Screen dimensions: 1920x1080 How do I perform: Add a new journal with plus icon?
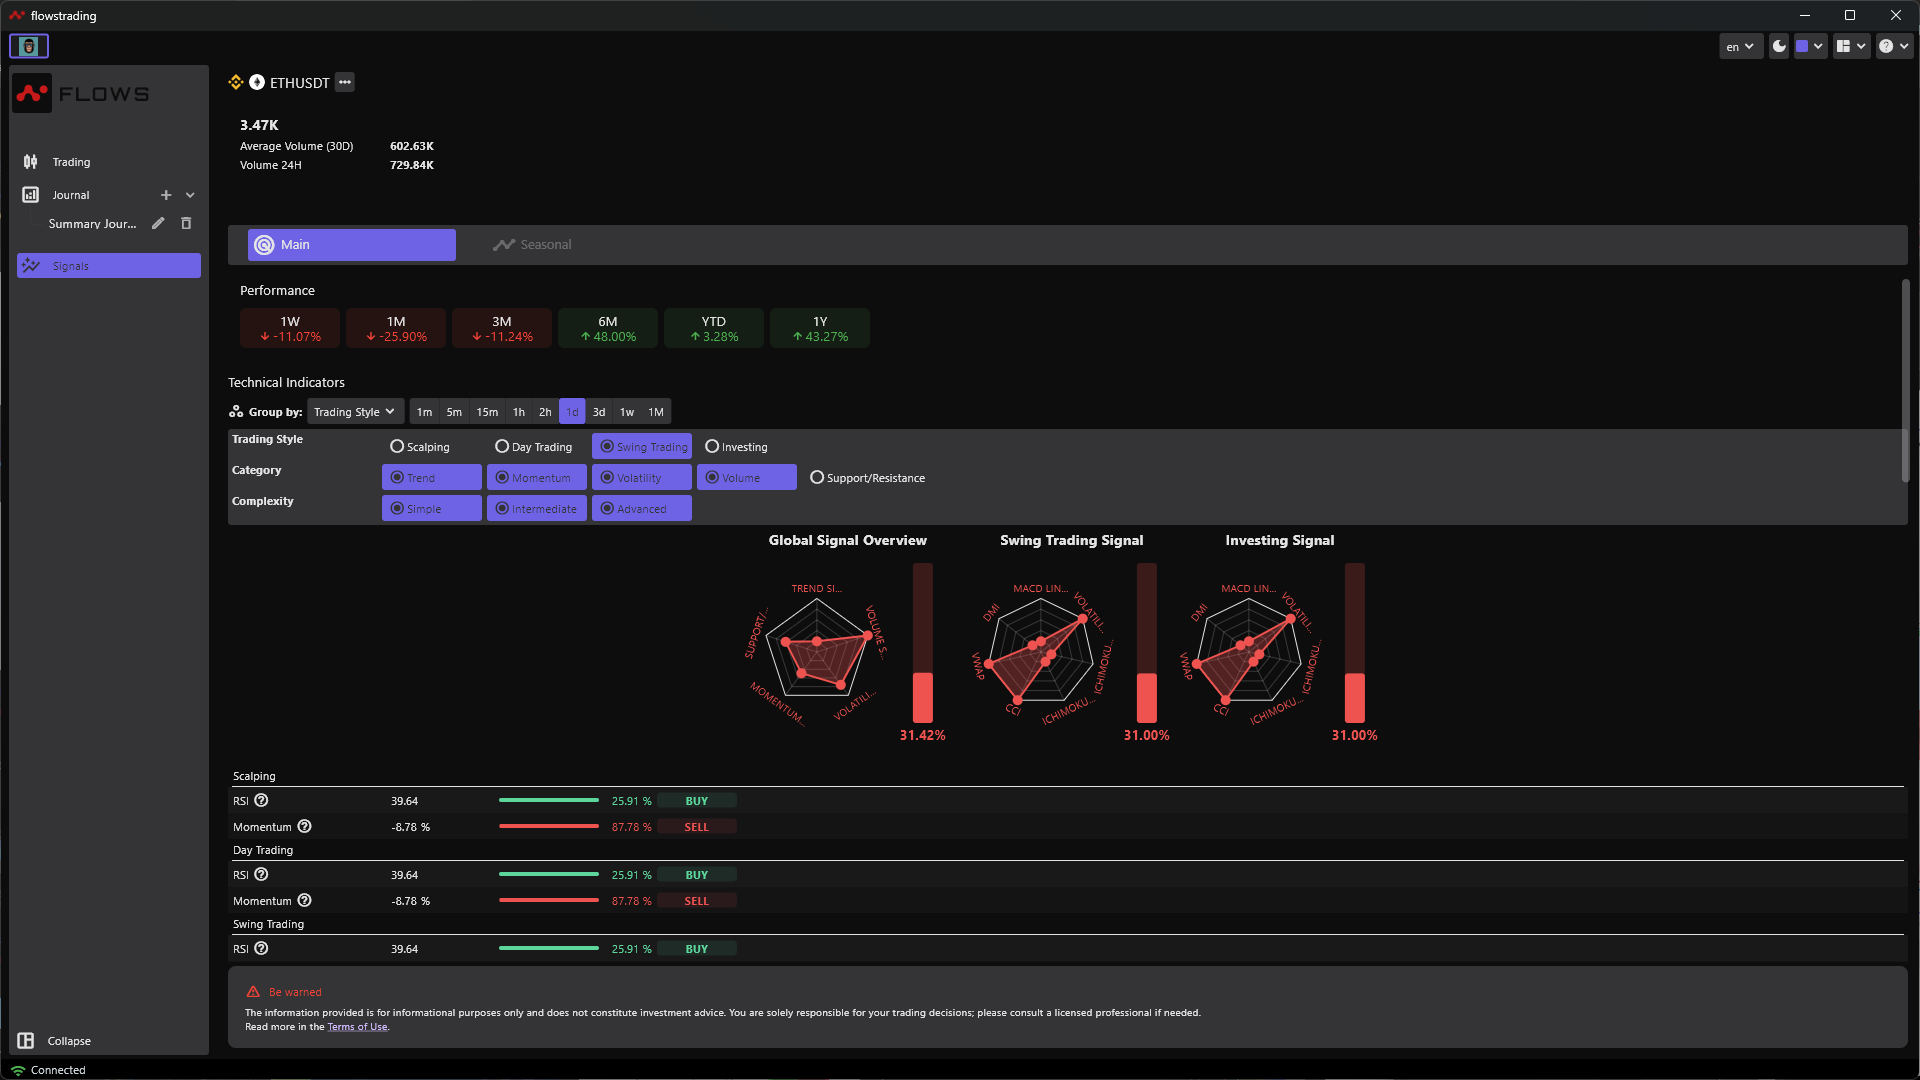click(166, 195)
